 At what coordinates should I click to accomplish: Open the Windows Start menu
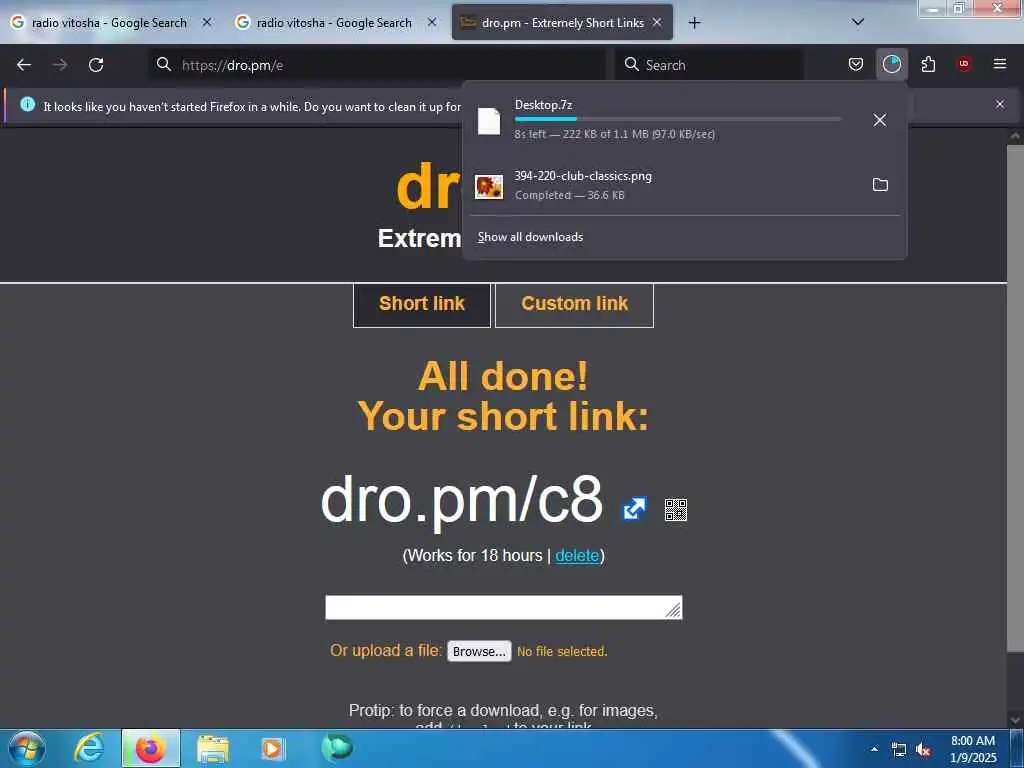pyautogui.click(x=26, y=748)
